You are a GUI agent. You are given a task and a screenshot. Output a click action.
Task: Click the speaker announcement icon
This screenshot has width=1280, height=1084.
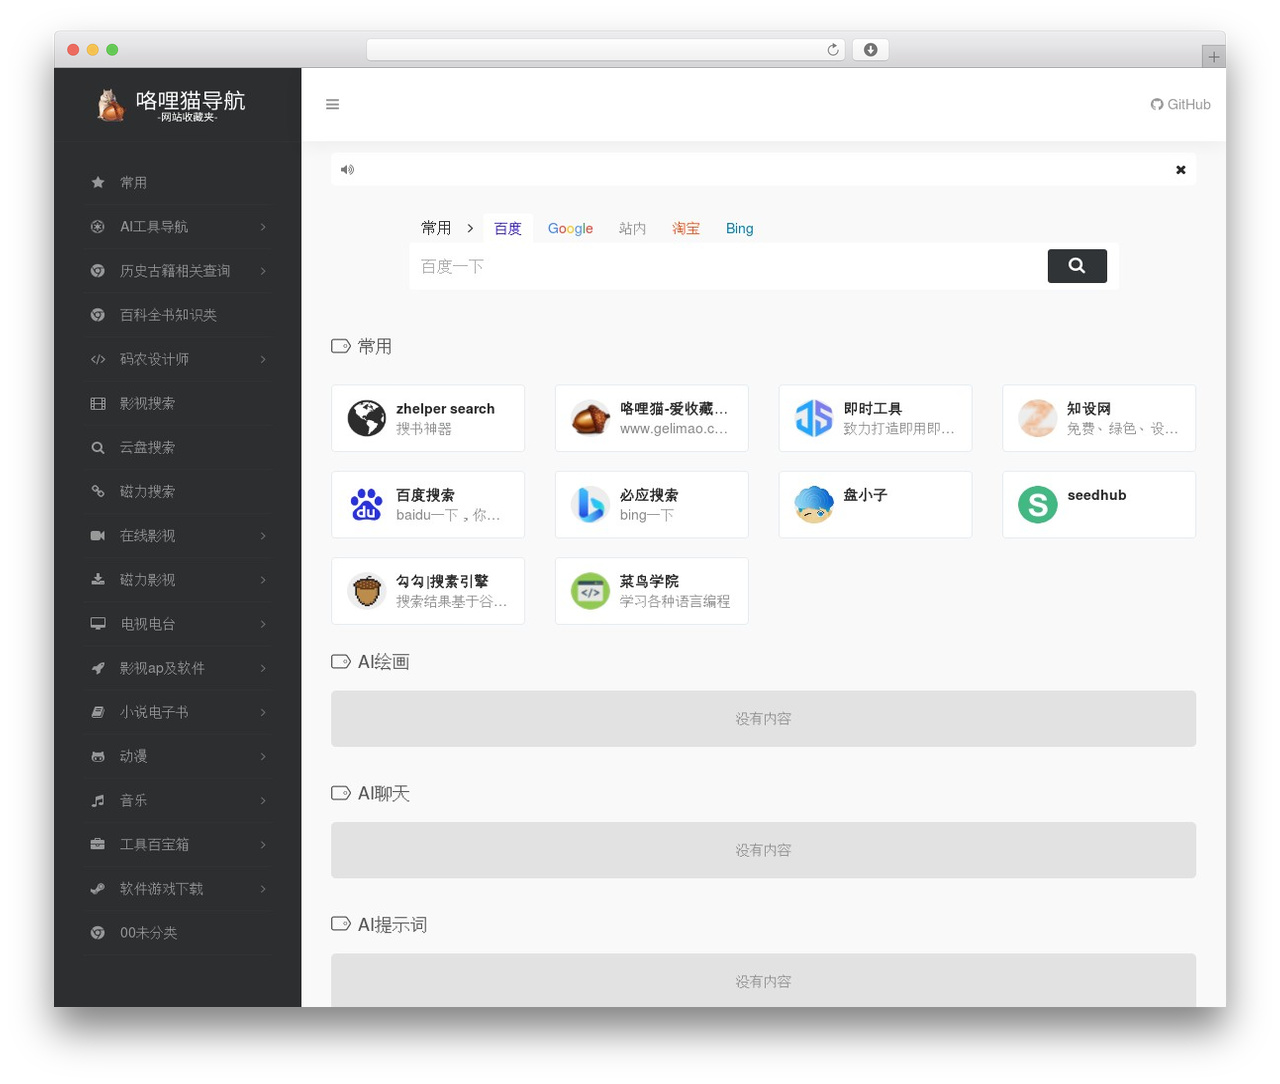(347, 170)
